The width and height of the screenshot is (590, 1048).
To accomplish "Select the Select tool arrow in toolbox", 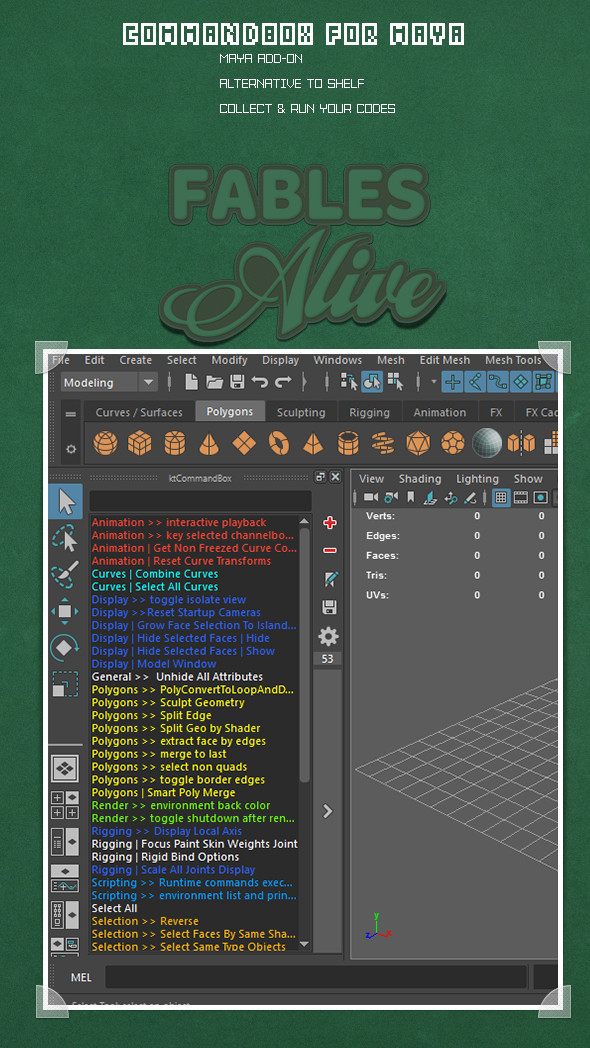I will point(65,501).
